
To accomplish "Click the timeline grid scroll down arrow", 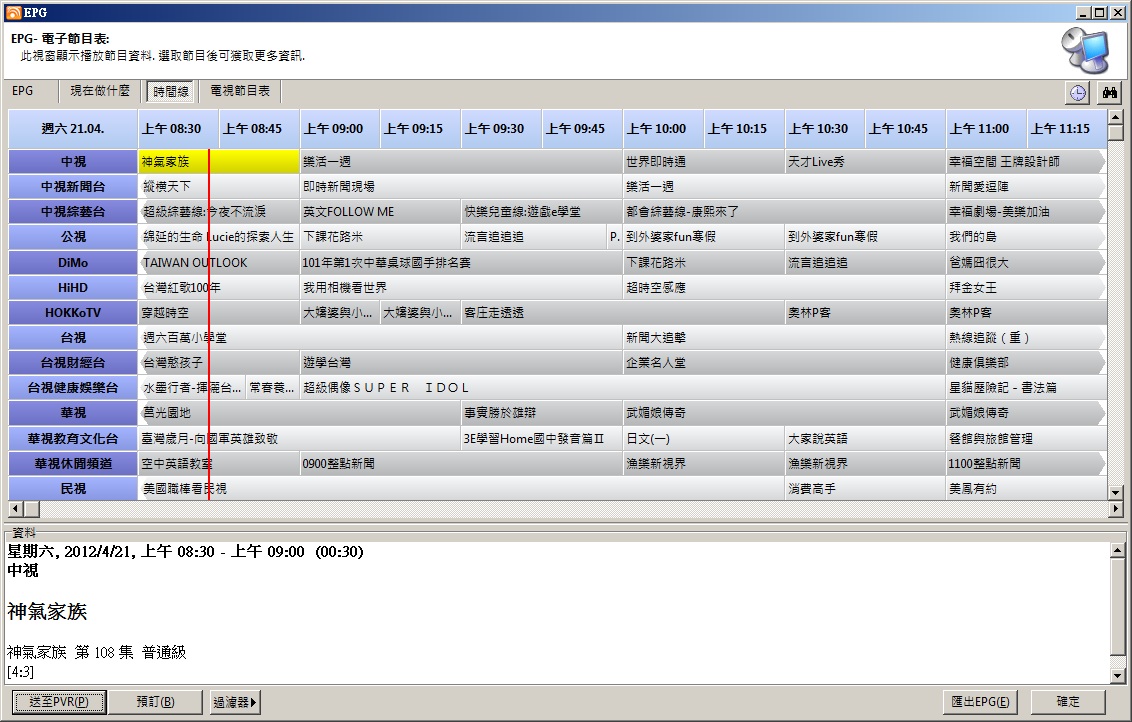I will click(1115, 492).
